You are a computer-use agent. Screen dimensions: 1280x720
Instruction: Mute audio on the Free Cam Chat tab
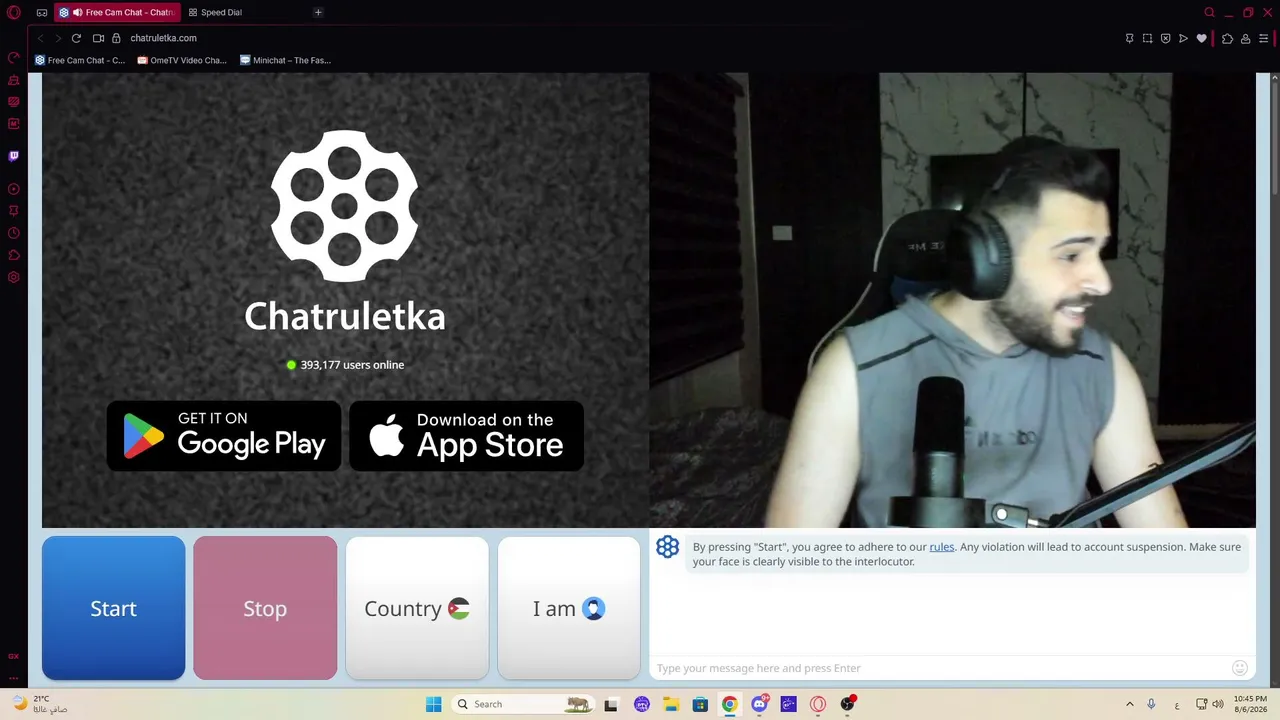(x=78, y=12)
